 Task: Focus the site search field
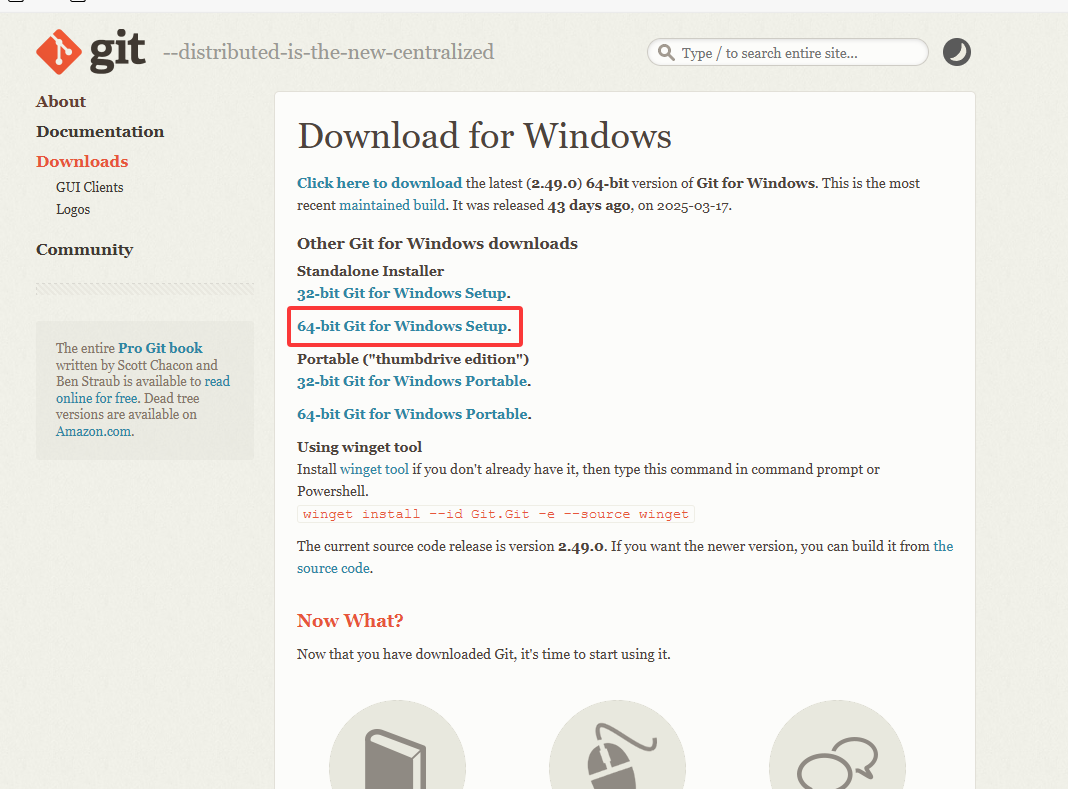pos(787,52)
